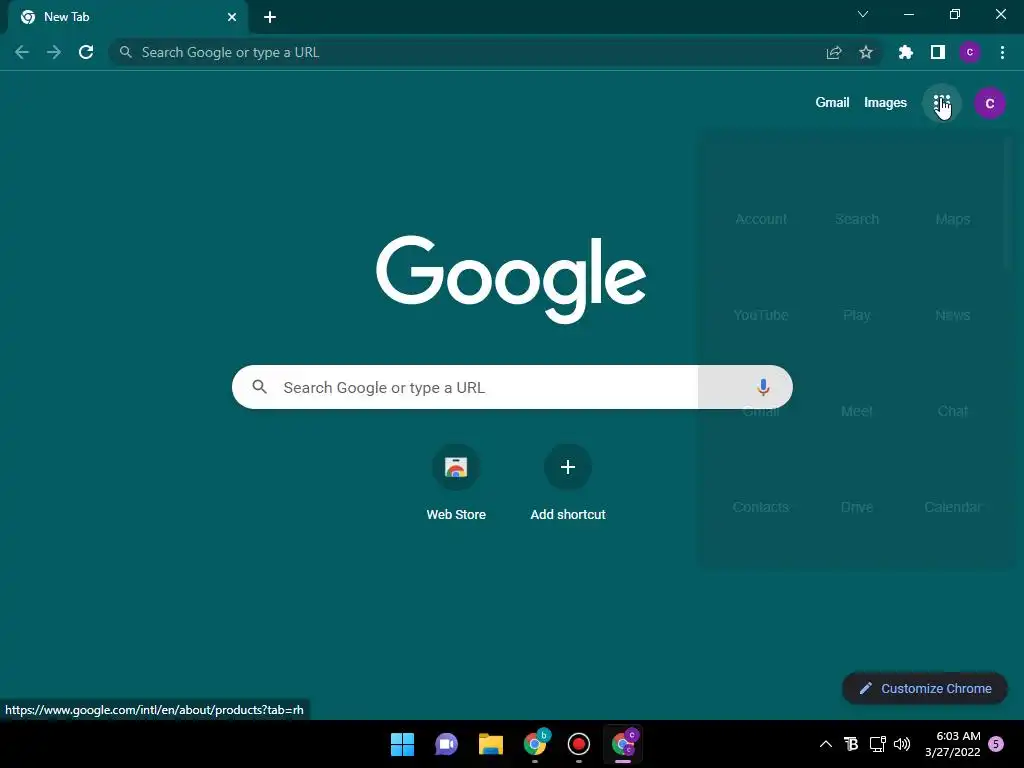This screenshot has width=1024, height=768.
Task: Open the Gmail link
Action: [832, 103]
